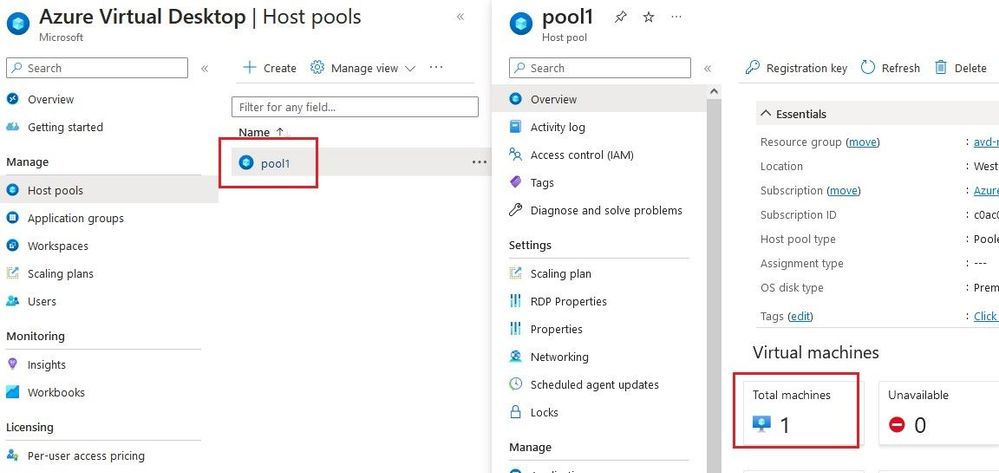Click edit link beside Tags
Viewport: 999px width, 473px height.
click(800, 316)
